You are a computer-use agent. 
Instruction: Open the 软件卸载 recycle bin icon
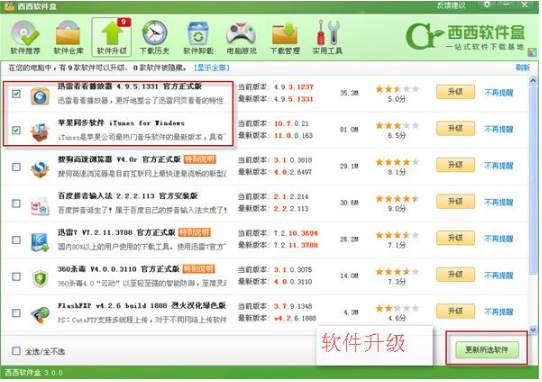[x=198, y=38]
